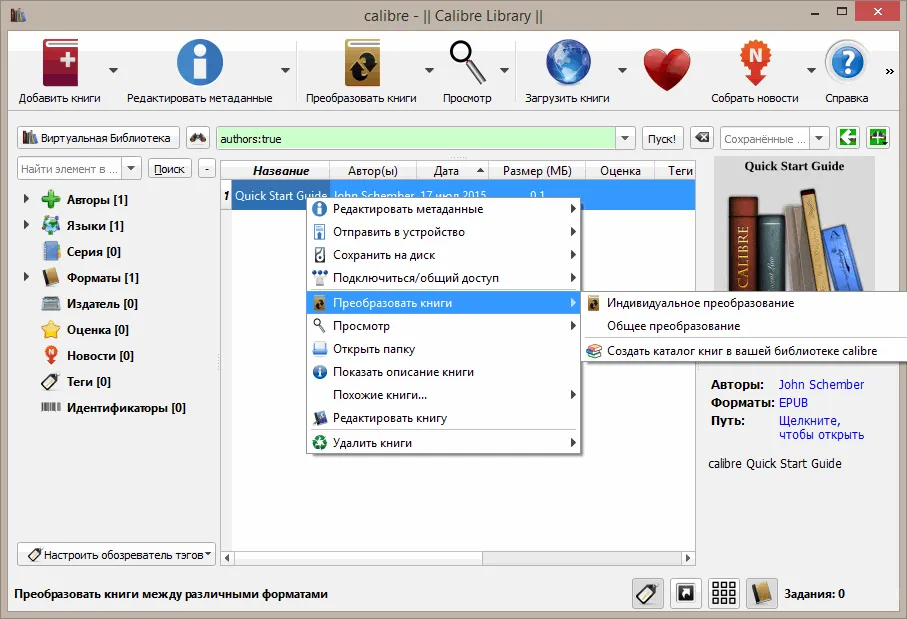Open the Просмотр toolbar dropdown arrow
907x619 pixels.
point(504,71)
